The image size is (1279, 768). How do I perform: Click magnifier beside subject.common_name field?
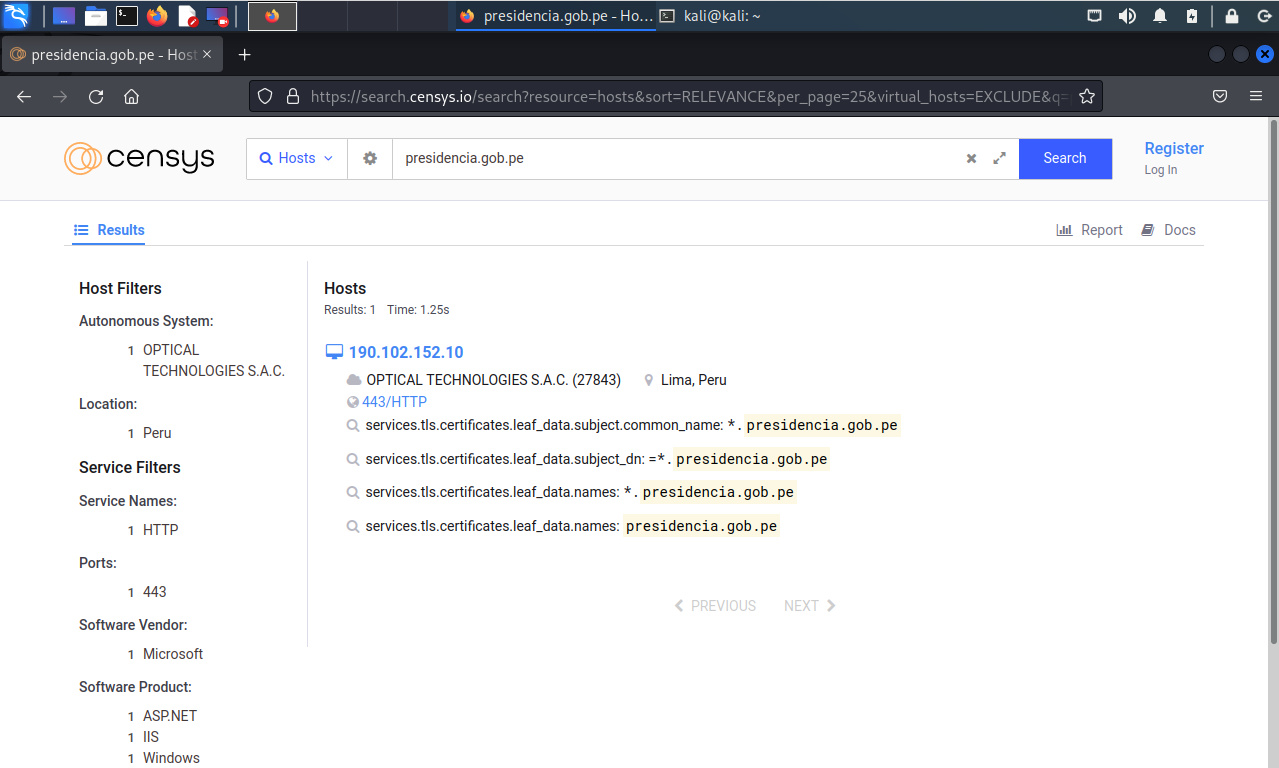tap(352, 426)
